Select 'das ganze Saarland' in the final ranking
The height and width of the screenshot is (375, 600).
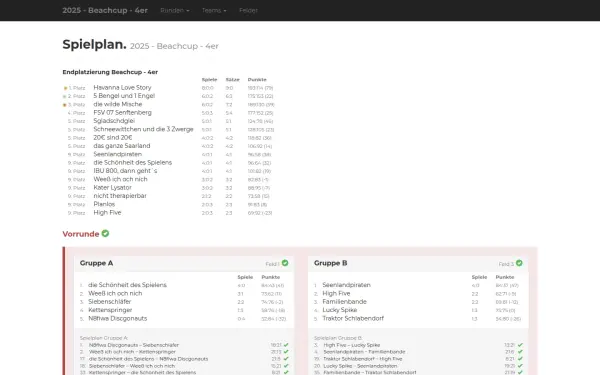[x=122, y=146]
